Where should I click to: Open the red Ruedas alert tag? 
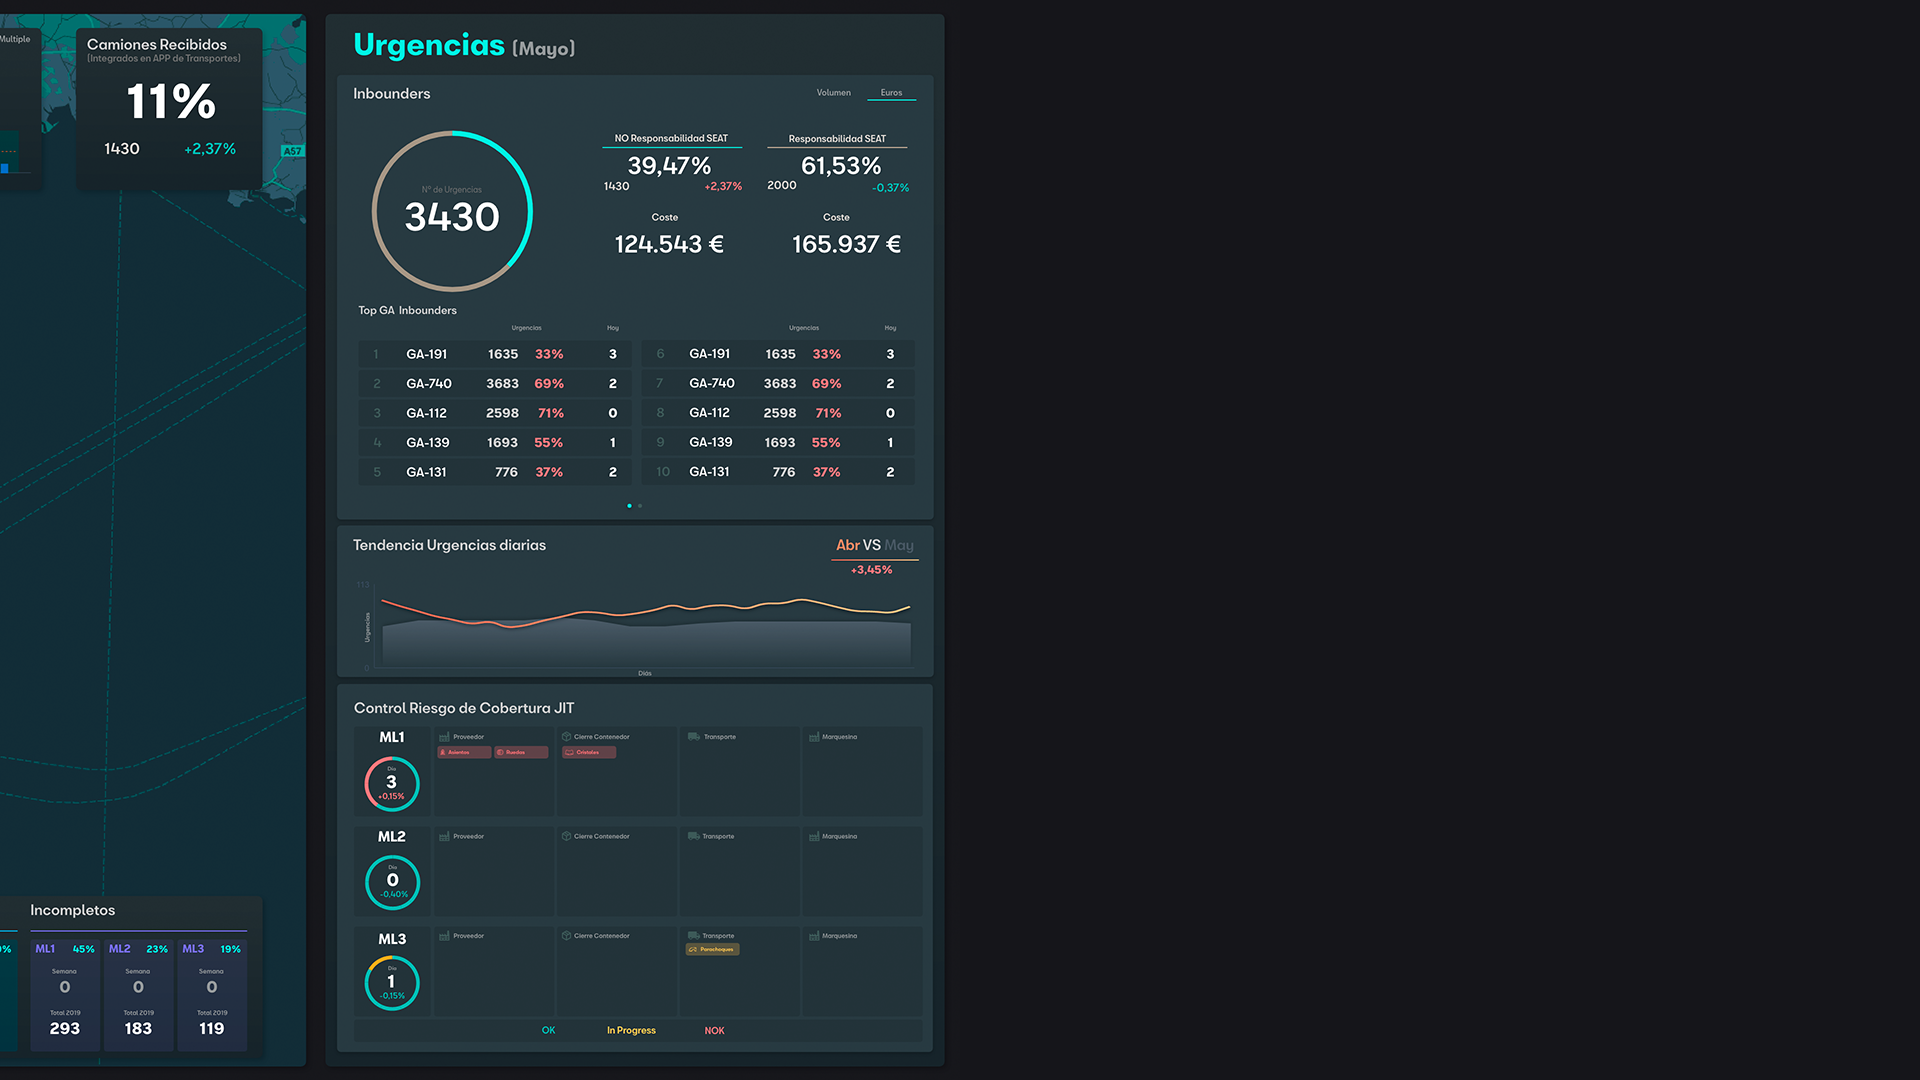[521, 752]
